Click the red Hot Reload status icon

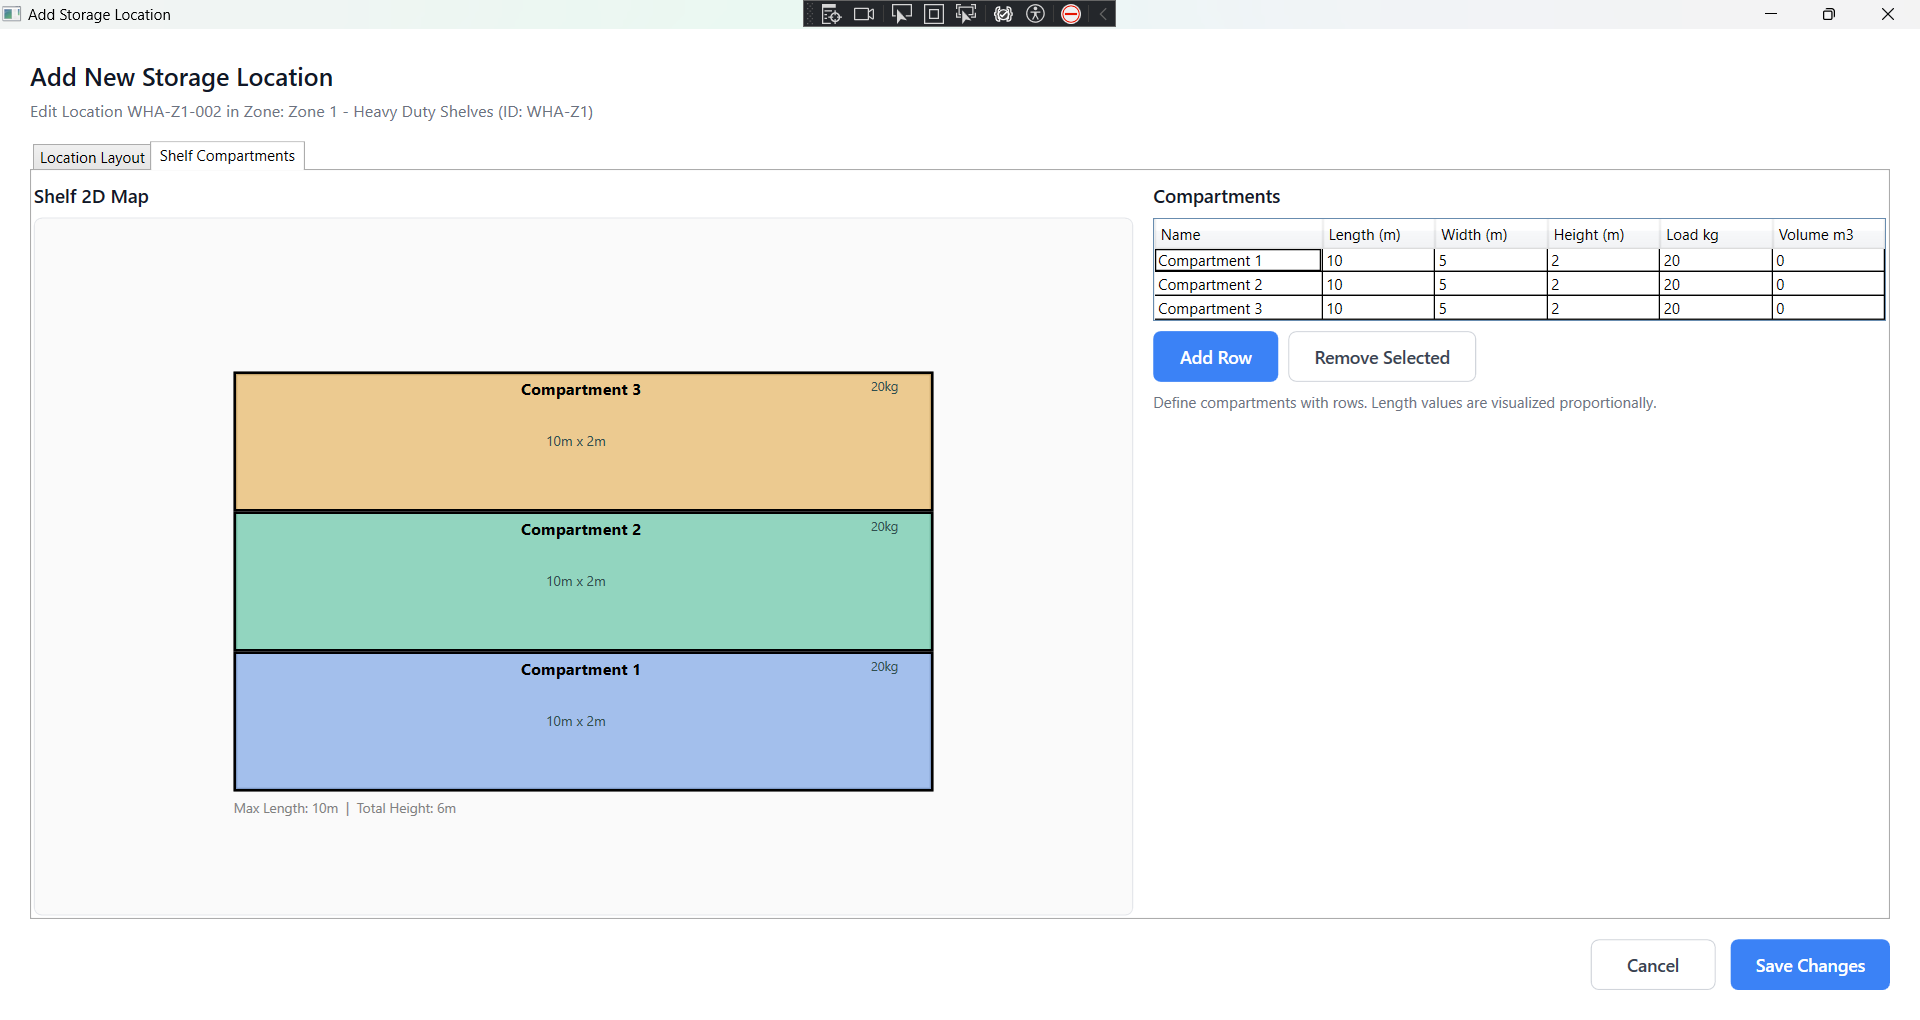coord(1071,14)
